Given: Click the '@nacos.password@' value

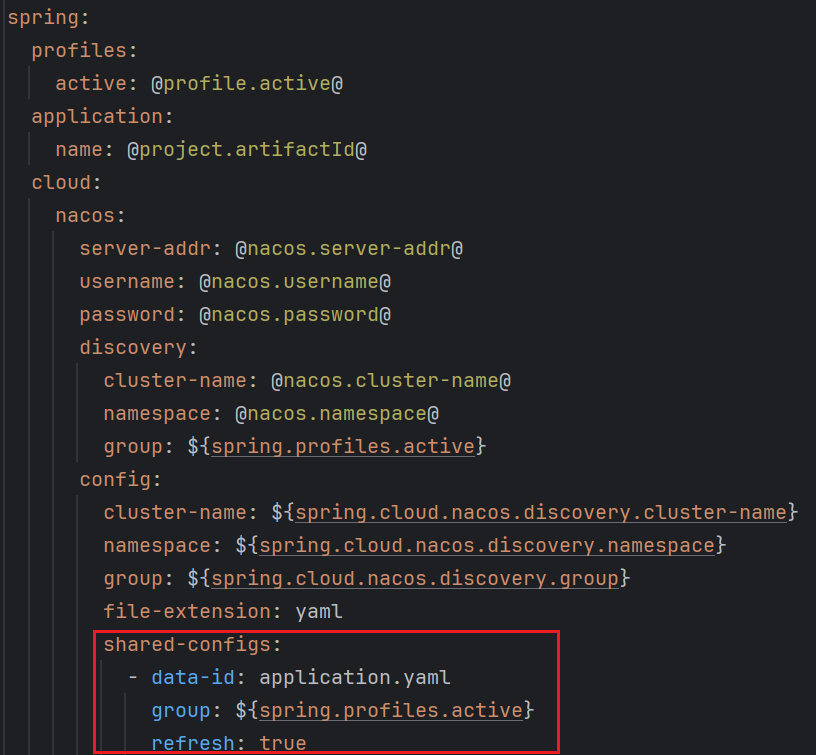Looking at the screenshot, I should coord(295,315).
